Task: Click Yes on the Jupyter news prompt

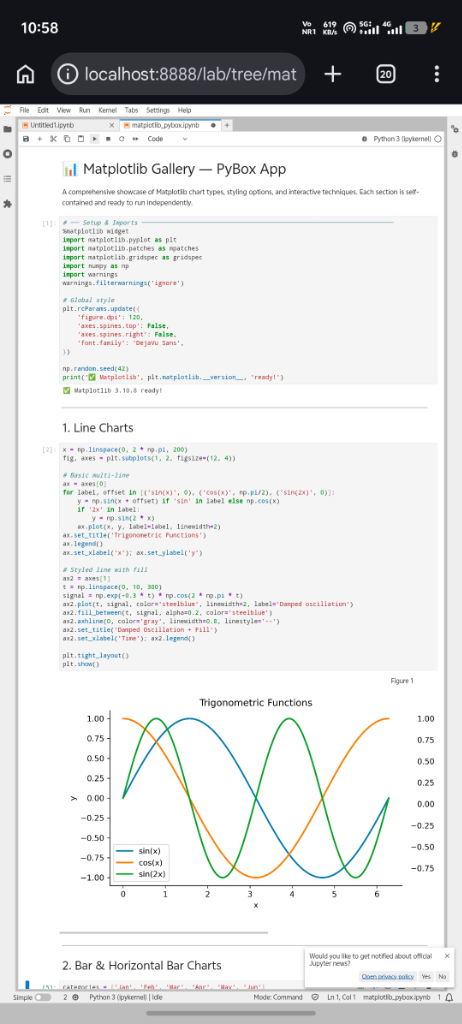Action: 426,976
